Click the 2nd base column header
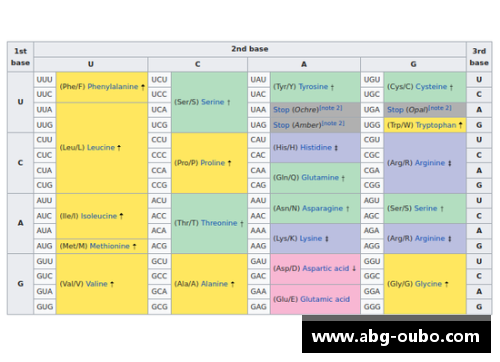500x362 pixels. click(250, 49)
